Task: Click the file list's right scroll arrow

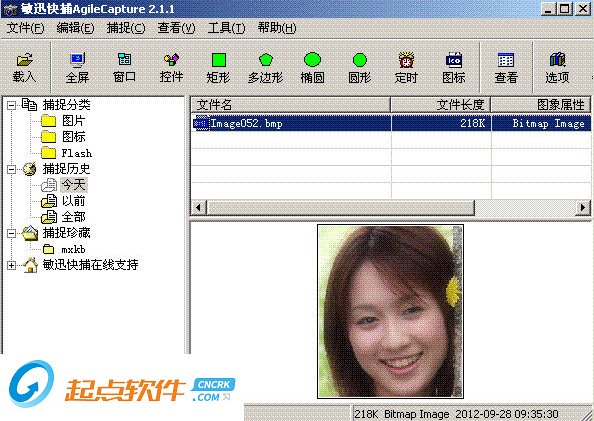Action: coord(583,208)
